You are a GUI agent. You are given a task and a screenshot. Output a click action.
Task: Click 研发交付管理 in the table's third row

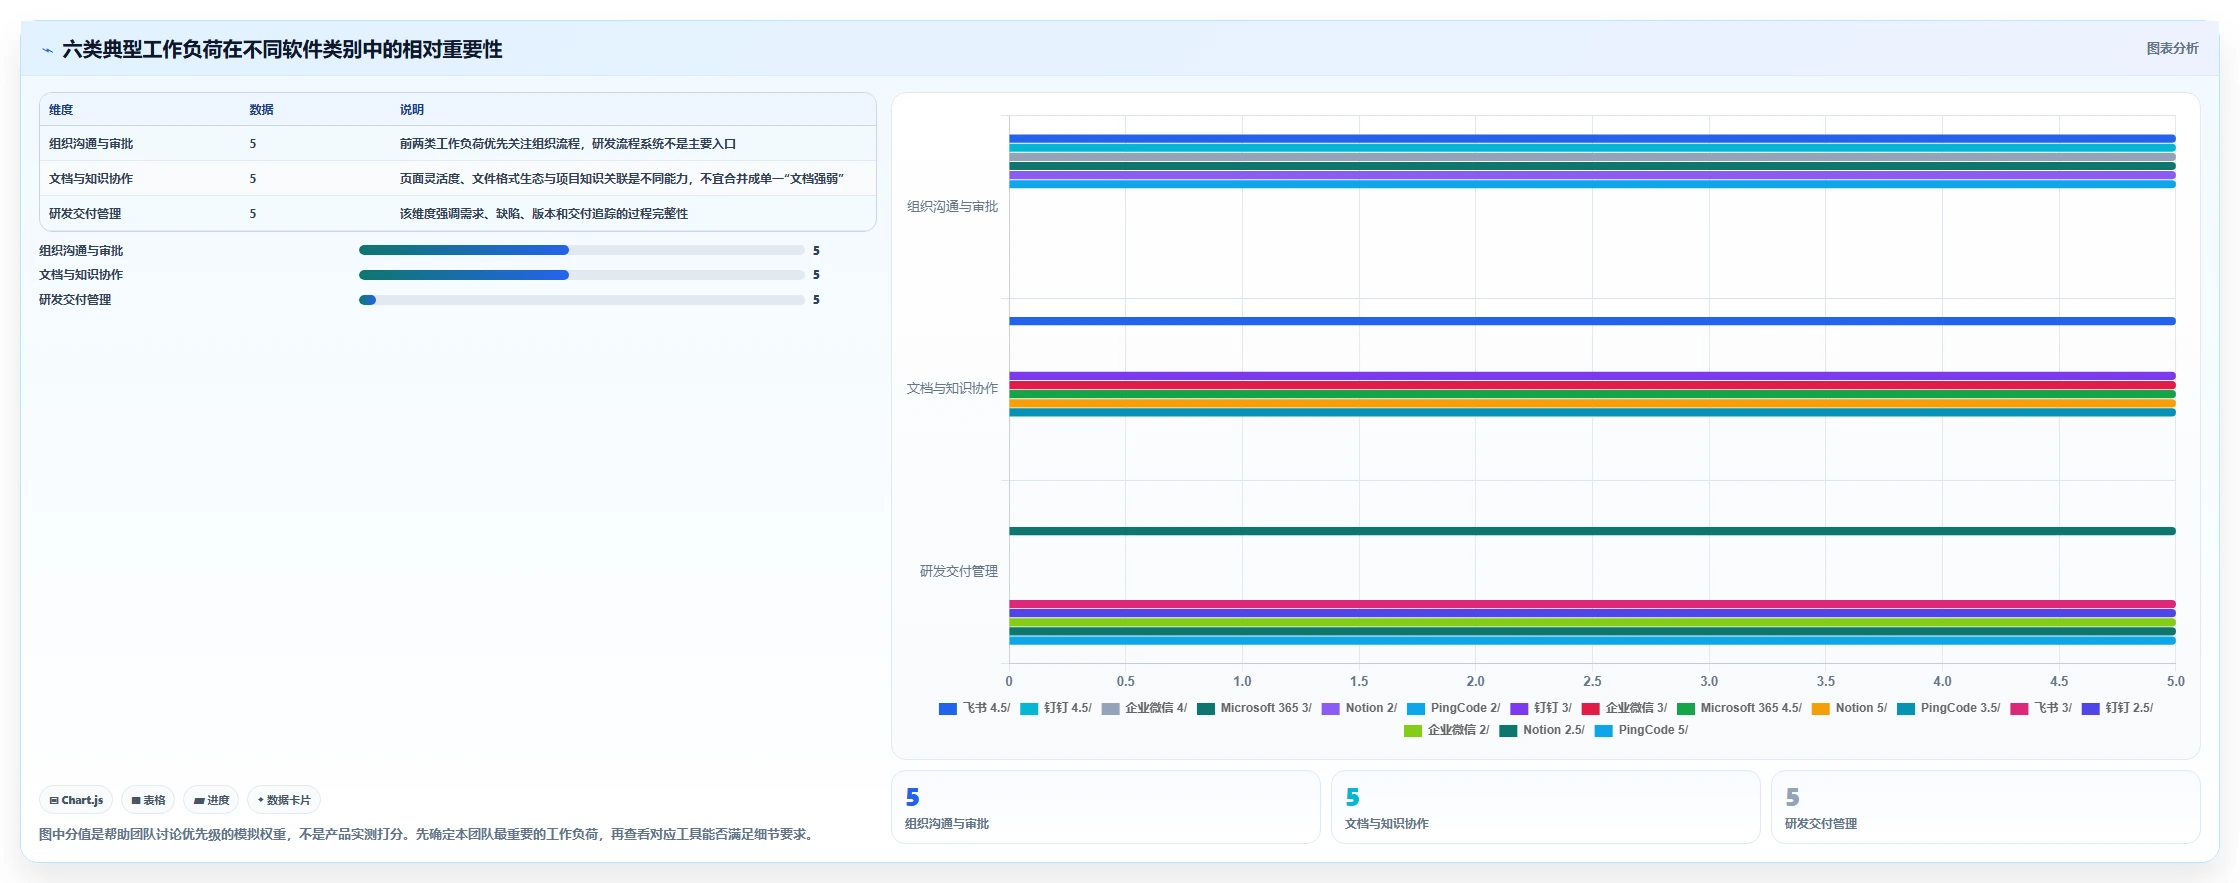pyautogui.click(x=85, y=214)
